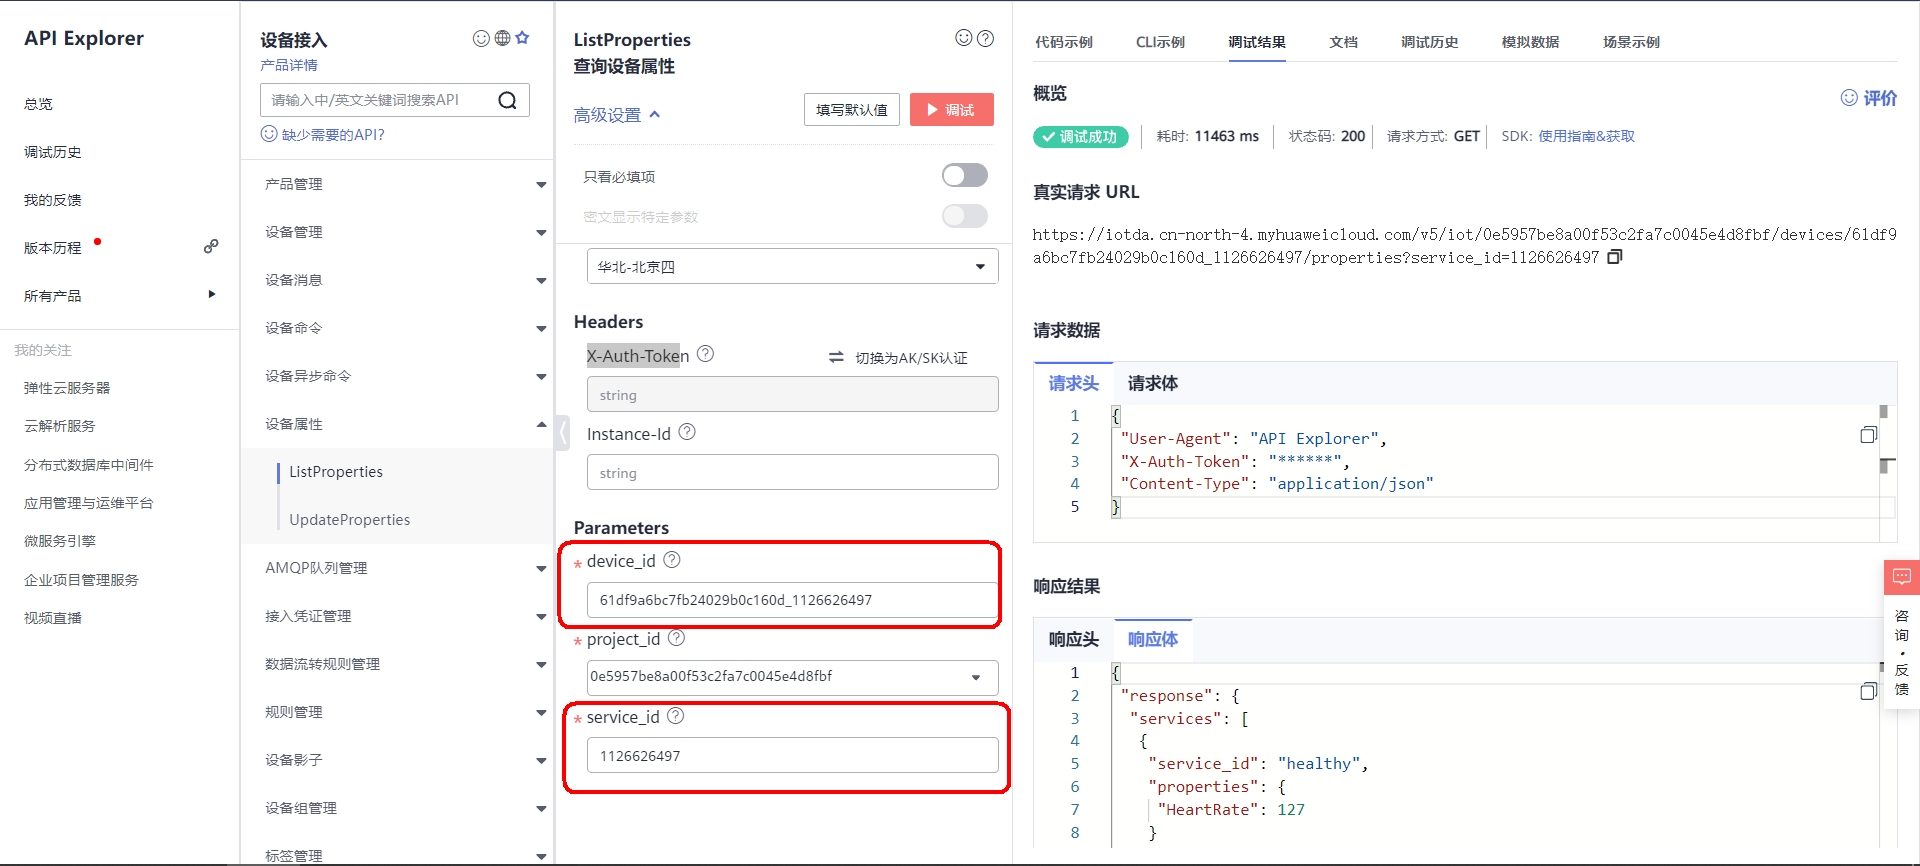This screenshot has height=866, width=1920.
Task: Copy the real request URL with the copy icon
Action: pyautogui.click(x=1614, y=257)
